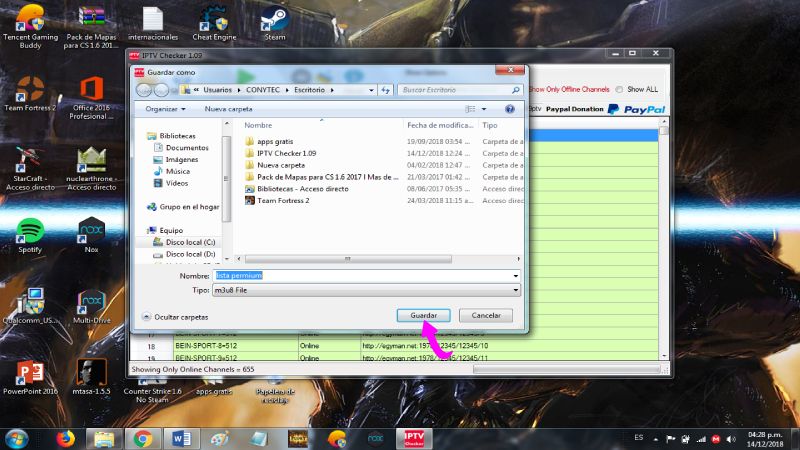Click the PayPal donation logo in IPTV Checker
This screenshot has height=450, width=800.
(x=637, y=109)
